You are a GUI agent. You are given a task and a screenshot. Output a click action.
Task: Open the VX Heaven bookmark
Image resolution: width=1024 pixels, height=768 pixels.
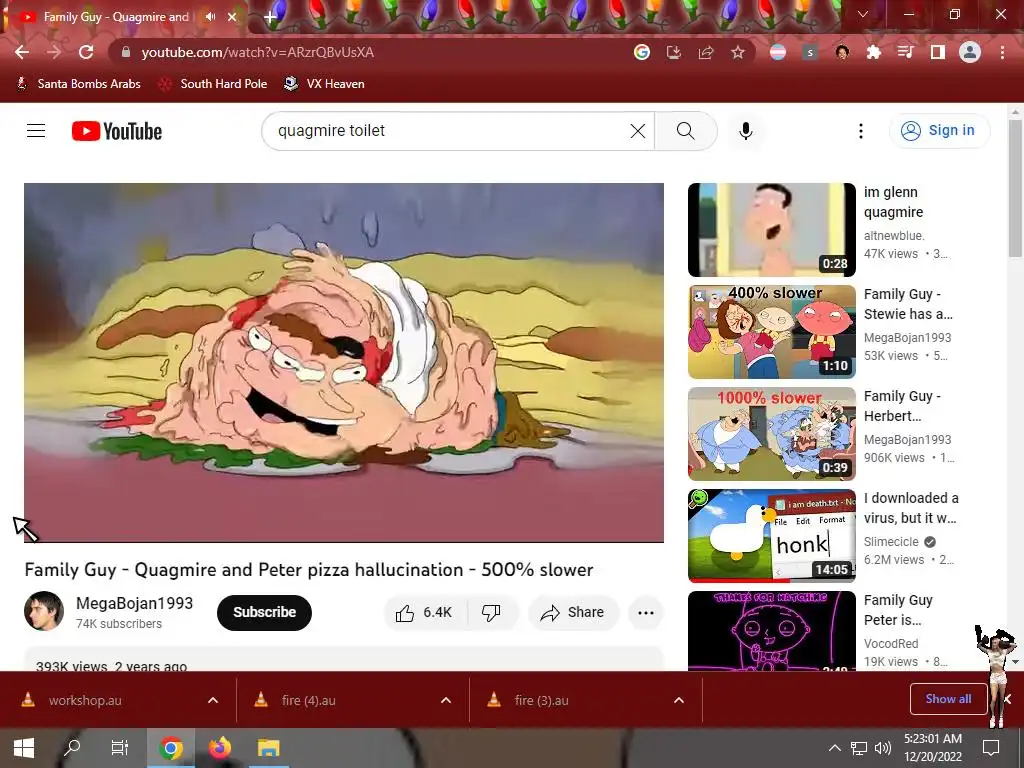click(325, 84)
